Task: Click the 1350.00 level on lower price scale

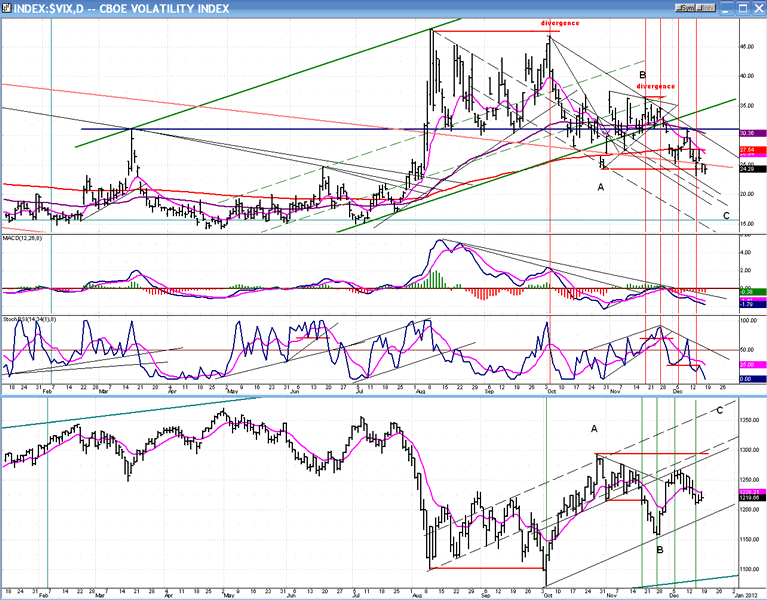Action: 748,420
